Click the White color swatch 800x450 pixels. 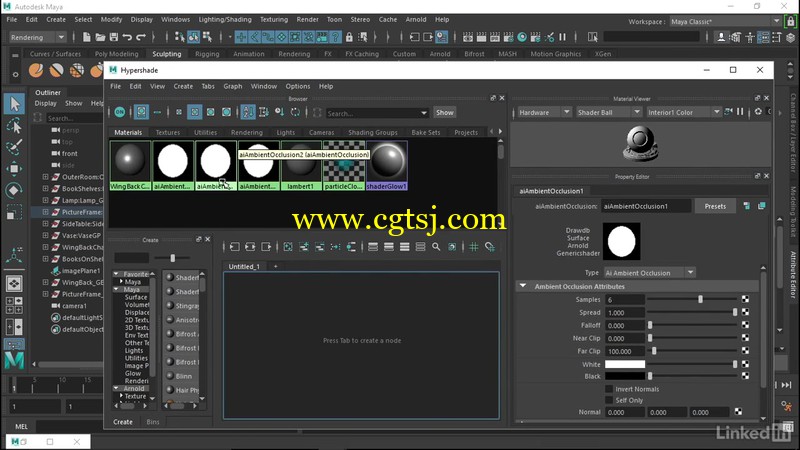tap(625, 364)
